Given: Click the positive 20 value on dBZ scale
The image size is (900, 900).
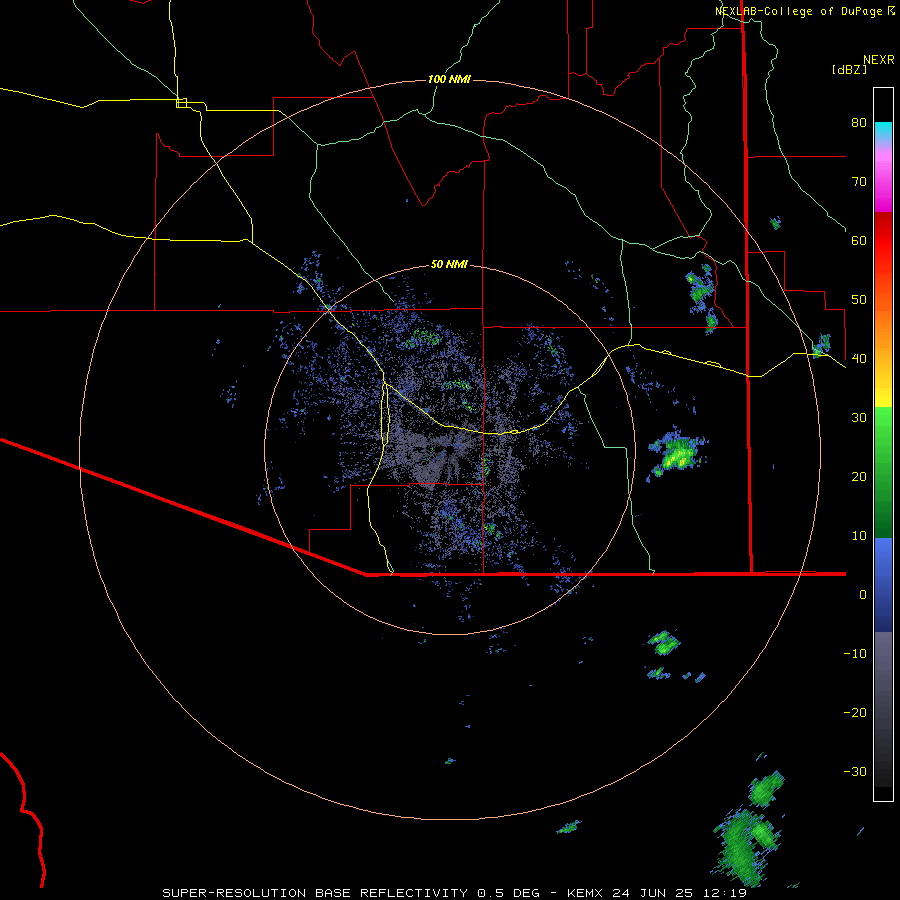Looking at the screenshot, I should click(859, 477).
